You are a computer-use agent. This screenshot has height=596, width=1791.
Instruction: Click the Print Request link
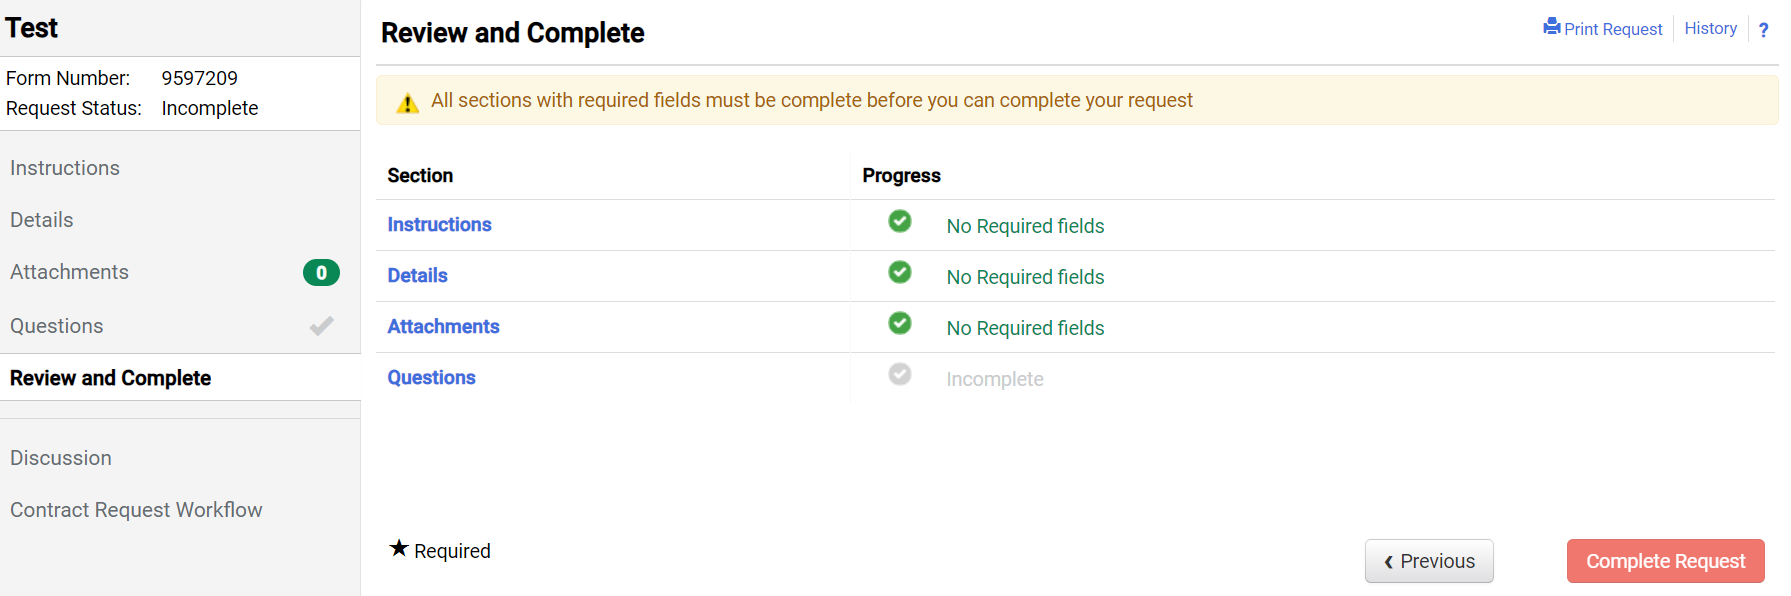1613,29
